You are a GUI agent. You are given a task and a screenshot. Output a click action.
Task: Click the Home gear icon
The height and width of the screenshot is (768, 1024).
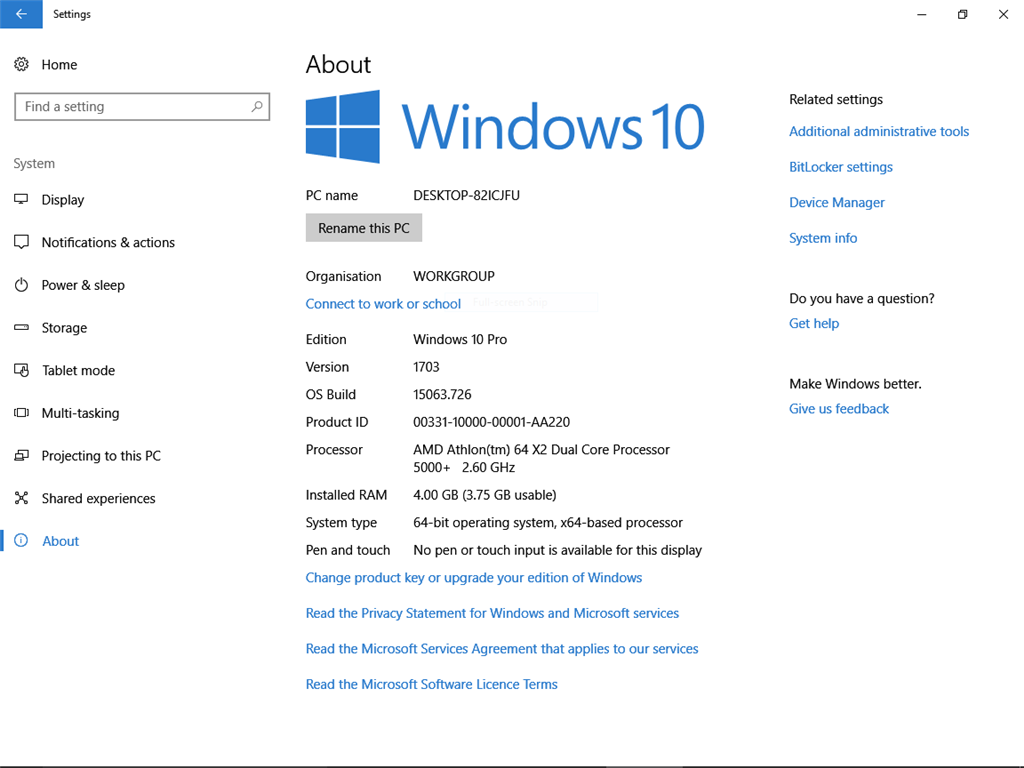pyautogui.click(x=22, y=64)
